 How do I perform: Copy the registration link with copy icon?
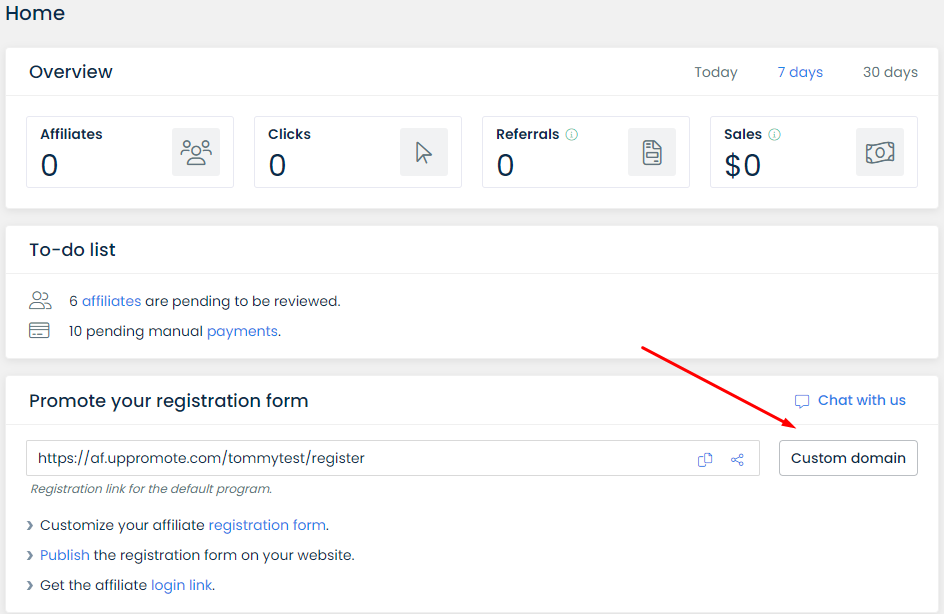coord(705,459)
